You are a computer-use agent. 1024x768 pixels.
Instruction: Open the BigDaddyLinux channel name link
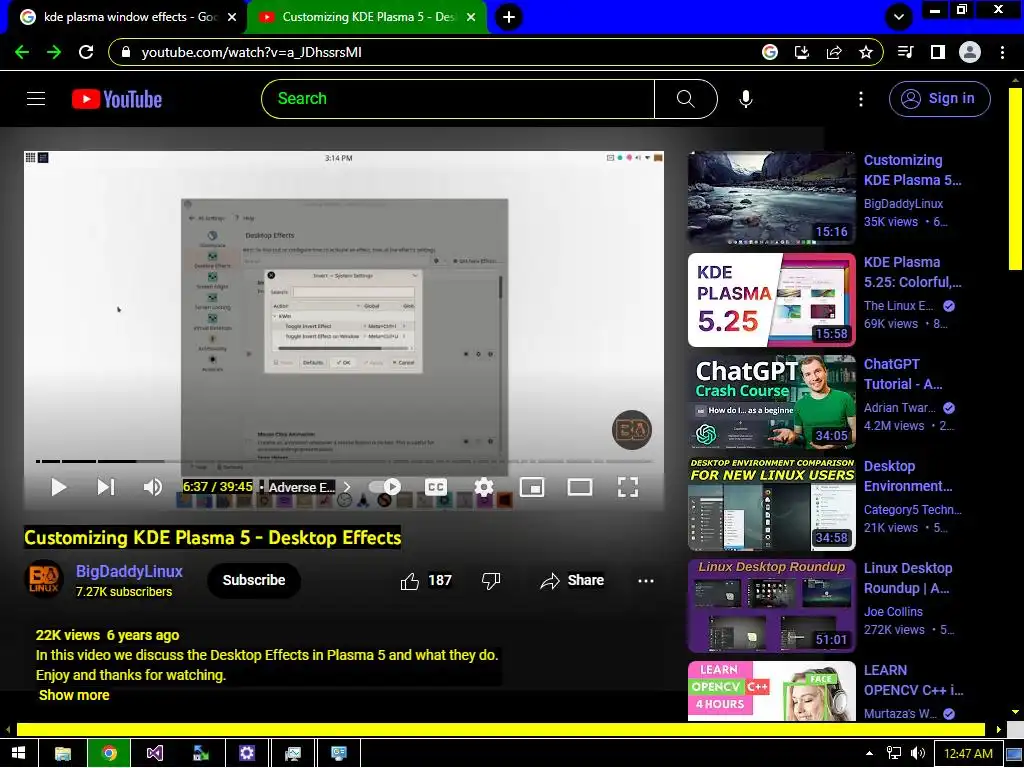point(129,571)
